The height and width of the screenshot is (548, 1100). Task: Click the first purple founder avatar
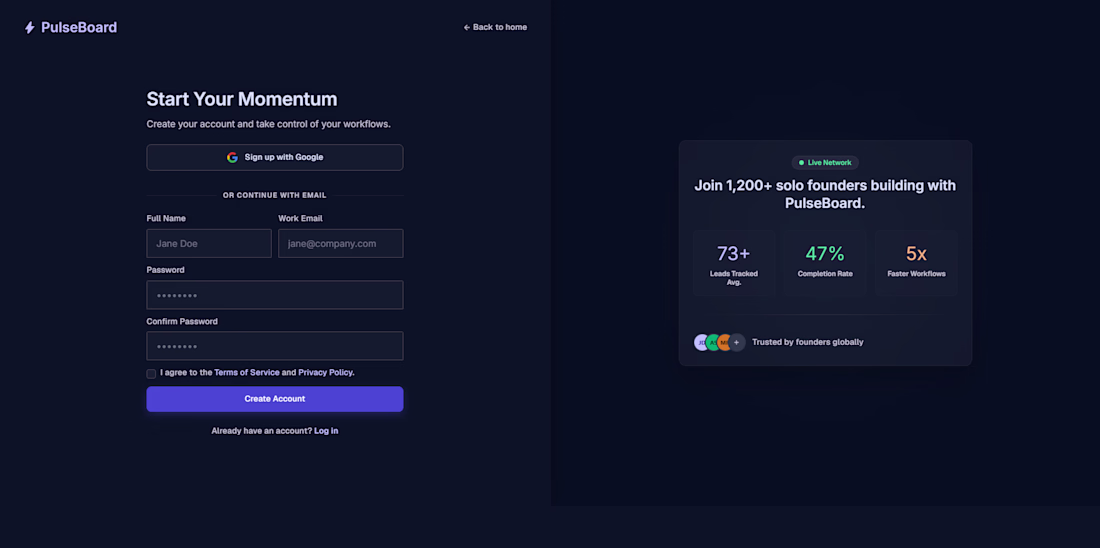point(702,342)
